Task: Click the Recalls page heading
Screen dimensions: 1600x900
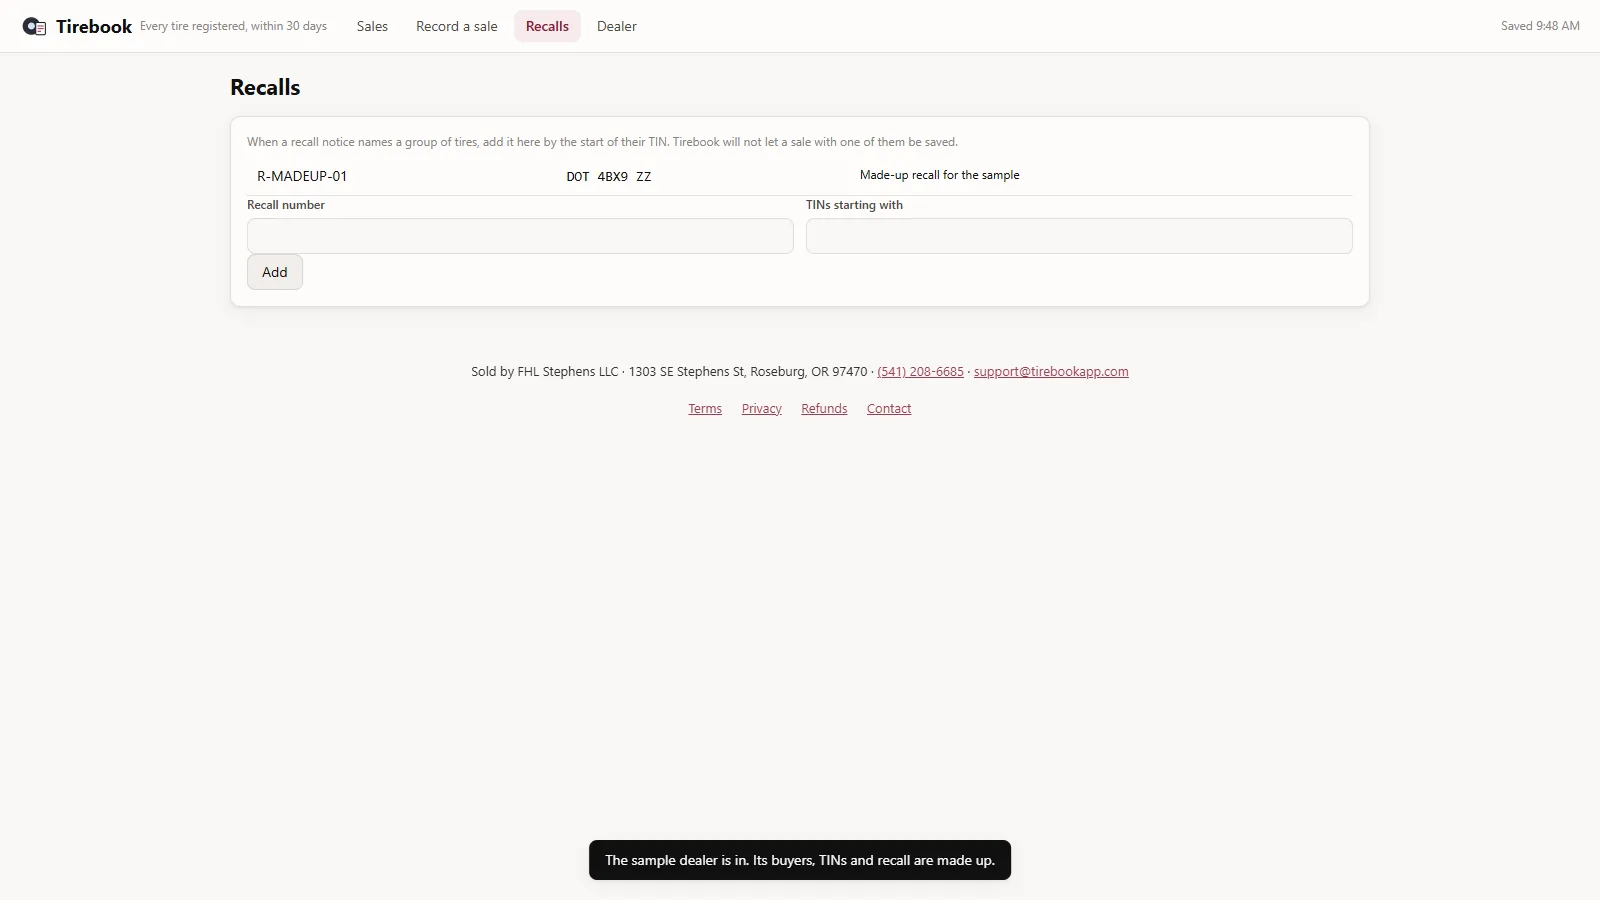Action: click(x=265, y=87)
